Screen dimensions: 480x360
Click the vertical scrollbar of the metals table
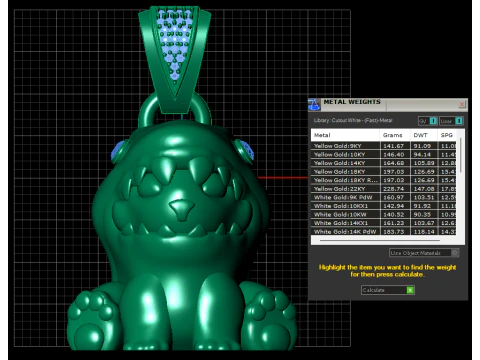460,155
